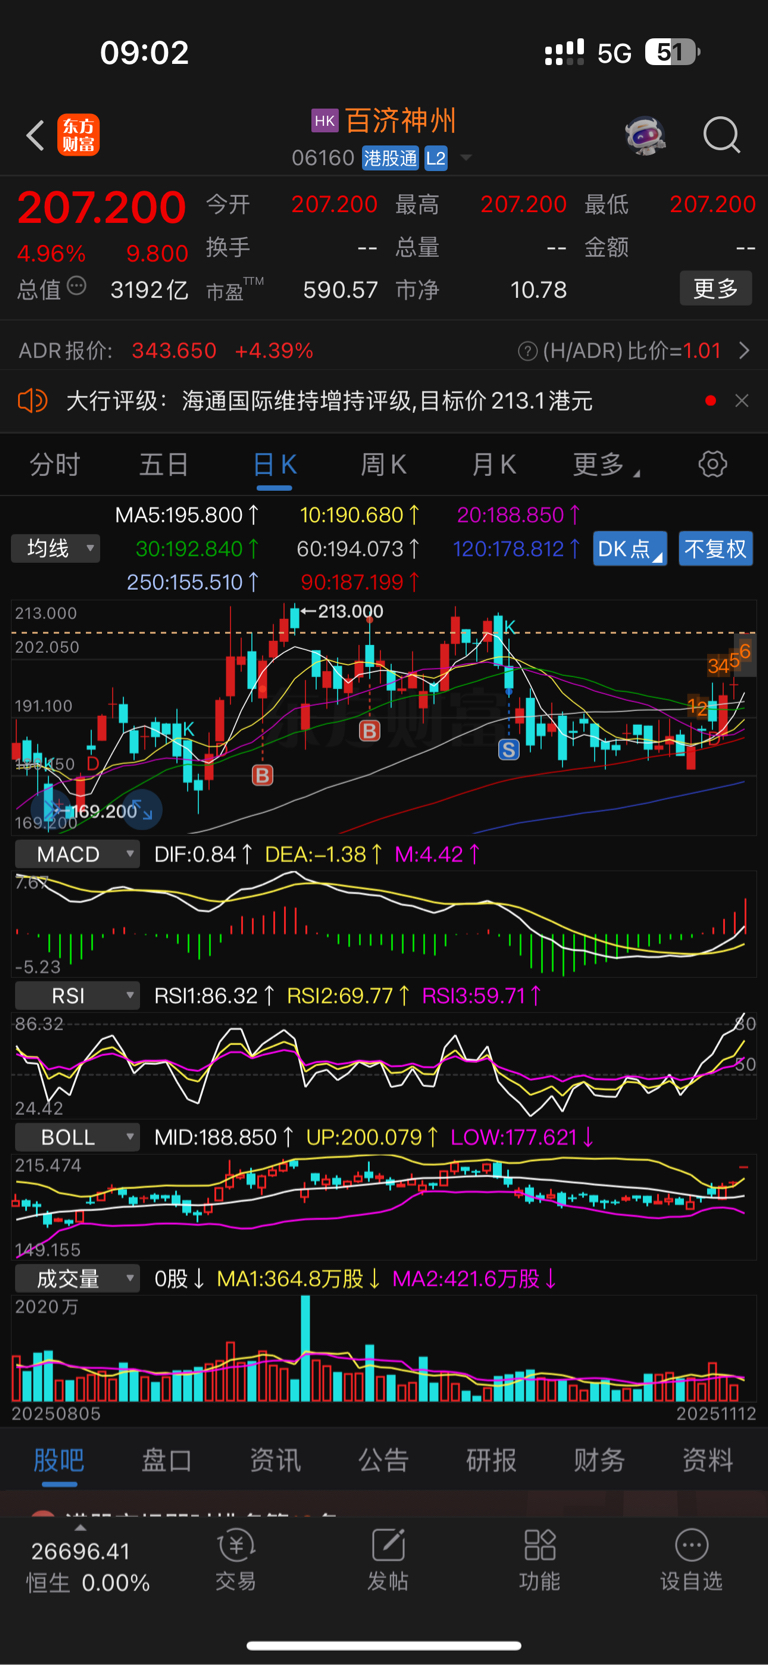Close the 大行评级 news banner

tap(741, 401)
